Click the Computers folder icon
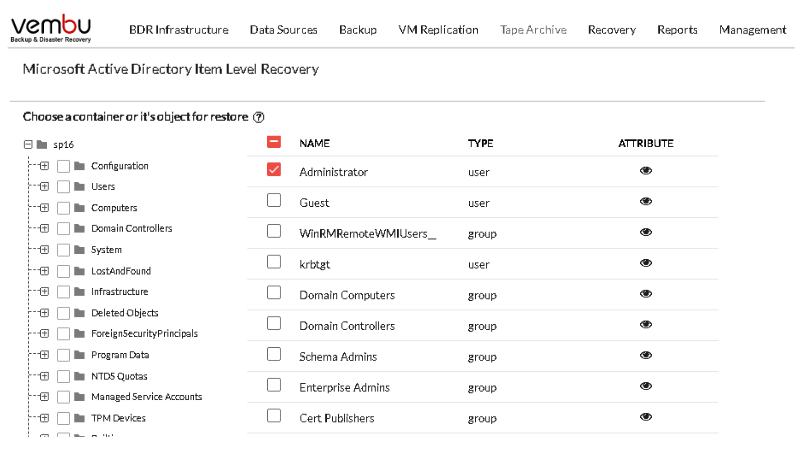Screen dimensions: 800x450 [x=79, y=208]
